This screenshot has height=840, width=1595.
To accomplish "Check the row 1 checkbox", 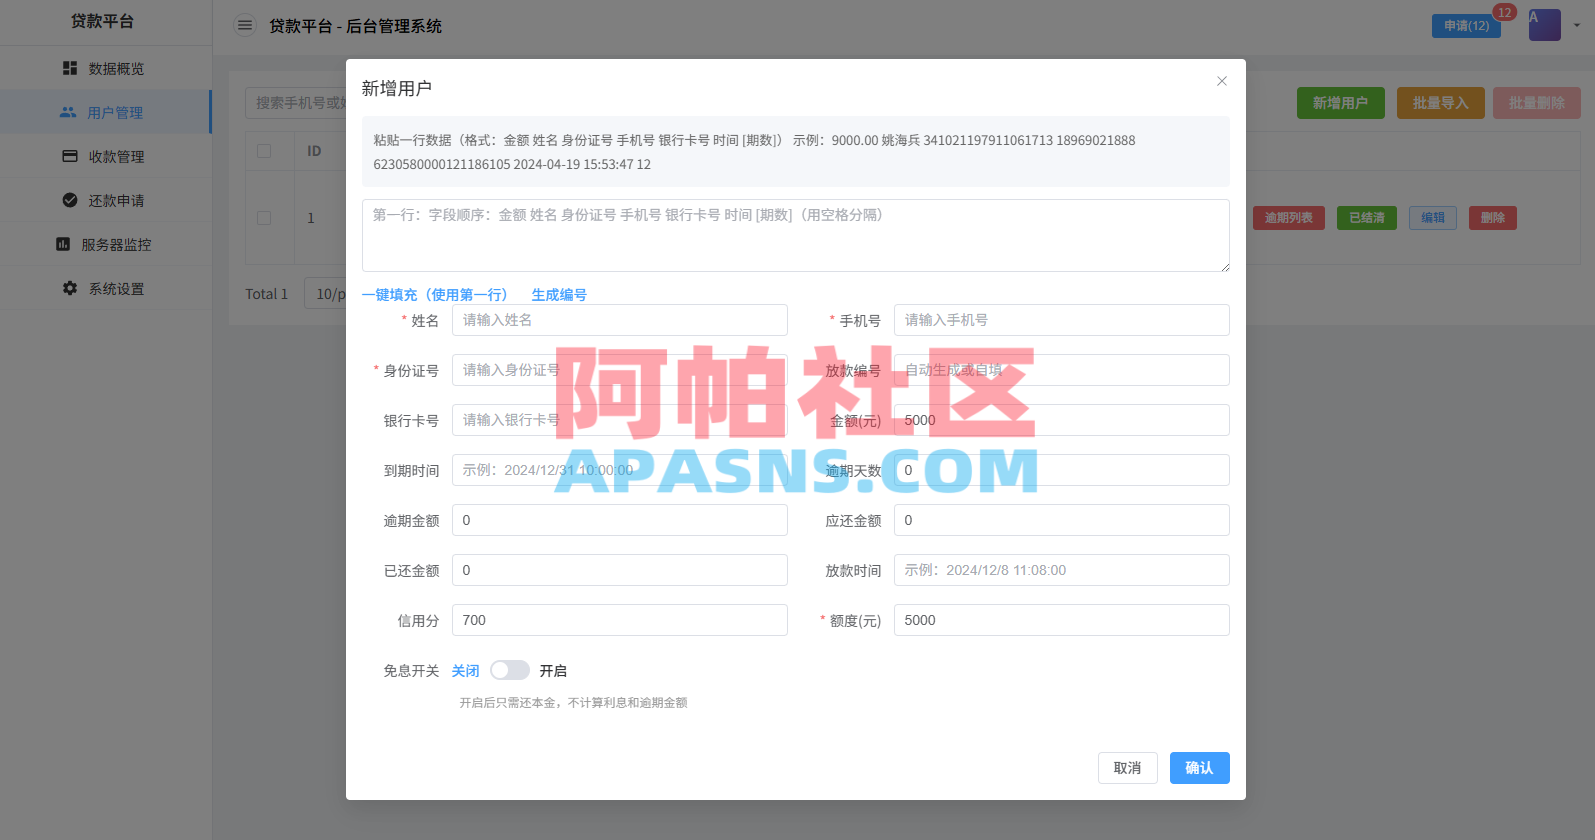I will pos(264,217).
